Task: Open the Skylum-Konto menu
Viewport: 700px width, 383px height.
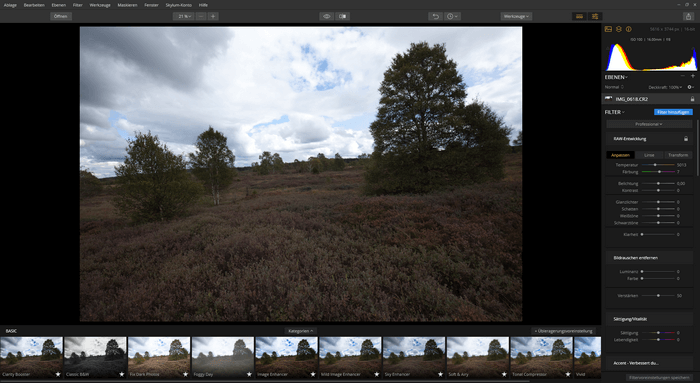Action: [179, 5]
